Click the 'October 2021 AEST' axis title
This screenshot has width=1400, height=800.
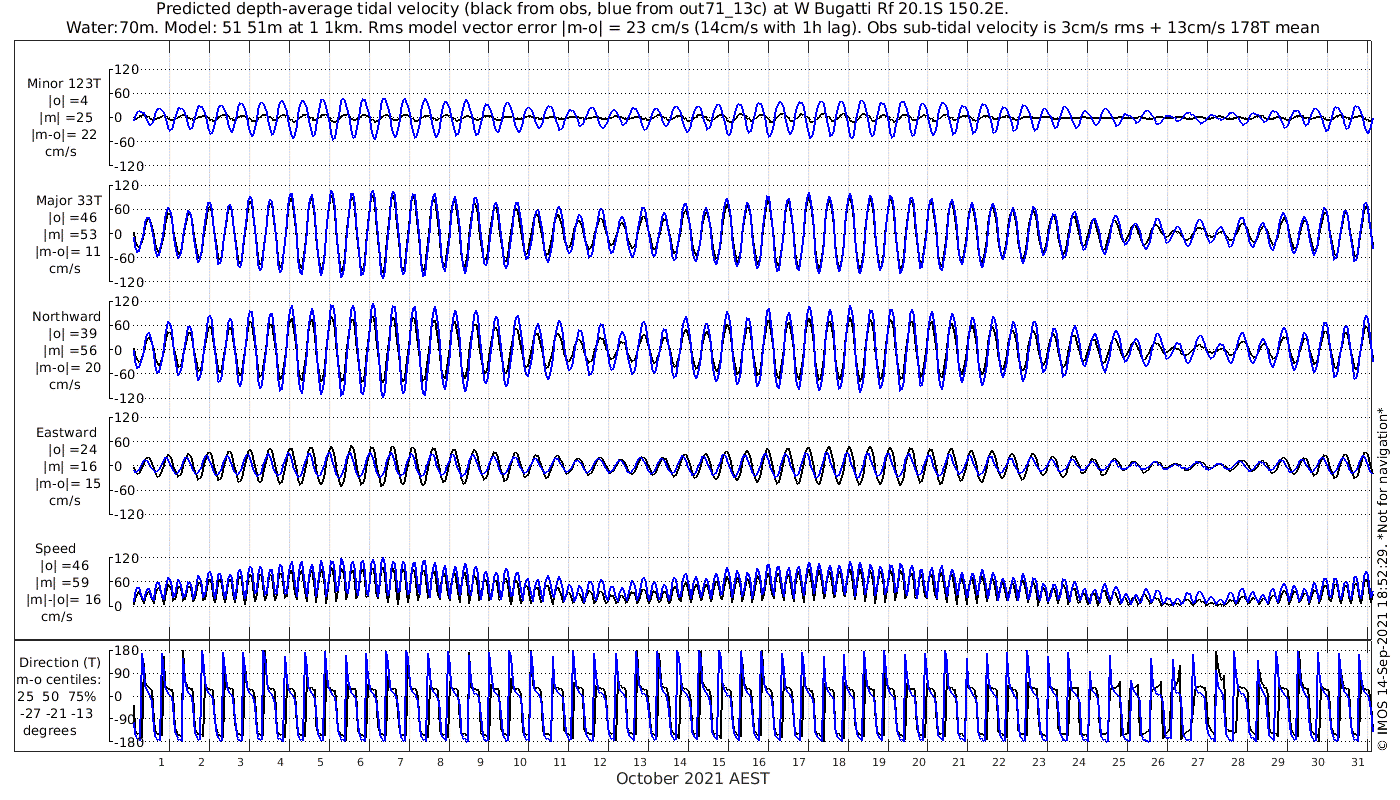point(693,779)
